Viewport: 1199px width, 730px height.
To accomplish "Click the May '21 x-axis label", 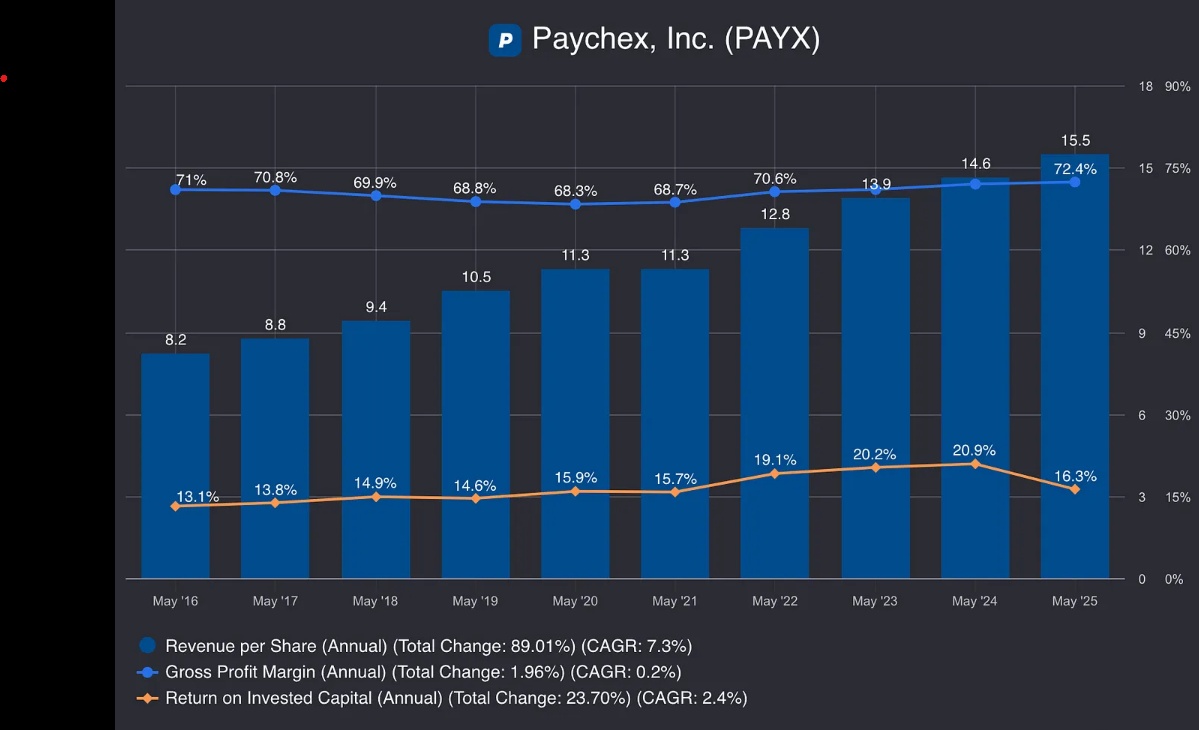I will coord(674,601).
